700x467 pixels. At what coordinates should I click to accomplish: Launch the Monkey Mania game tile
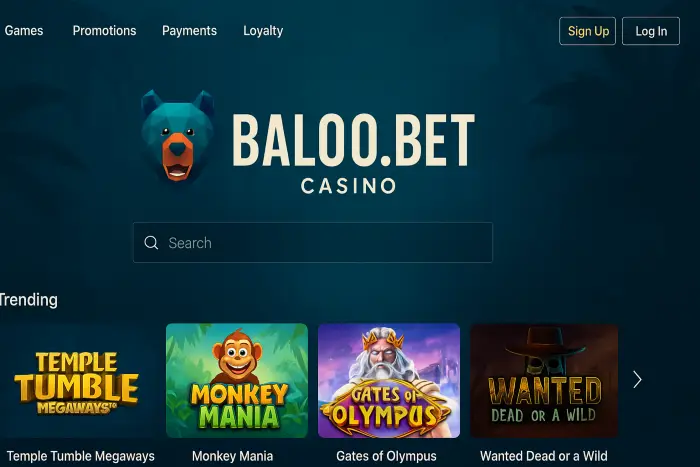pos(237,380)
